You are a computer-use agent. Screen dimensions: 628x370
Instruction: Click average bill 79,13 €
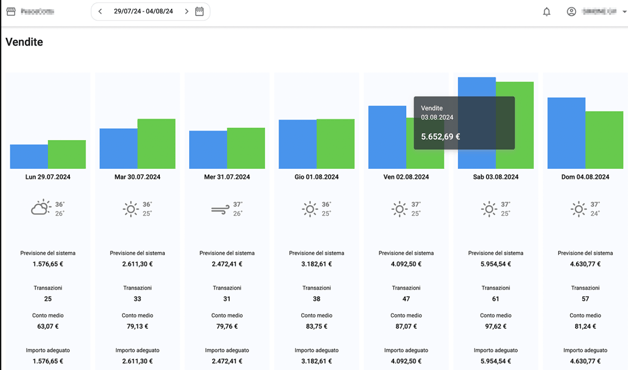137,326
